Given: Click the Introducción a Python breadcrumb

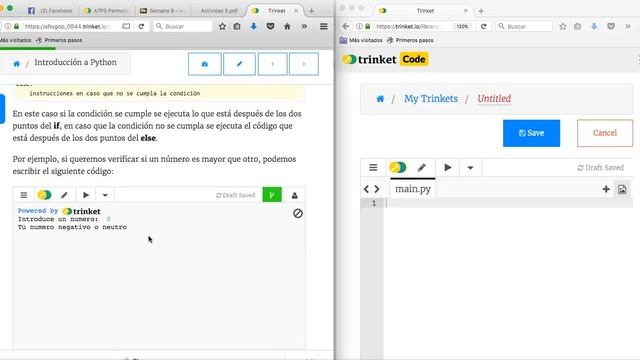Looking at the screenshot, I should click(x=76, y=62).
